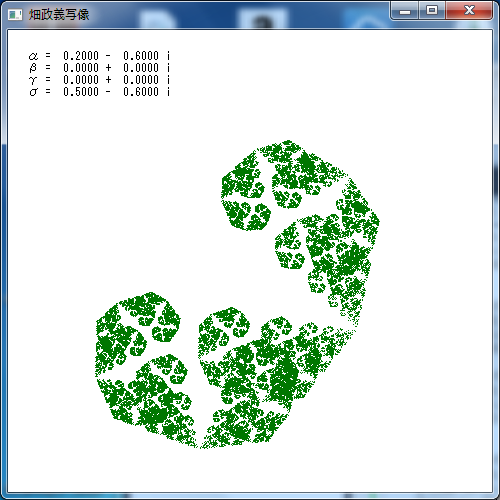Click the application icon in title bar
500x500 pixels.
15,15
